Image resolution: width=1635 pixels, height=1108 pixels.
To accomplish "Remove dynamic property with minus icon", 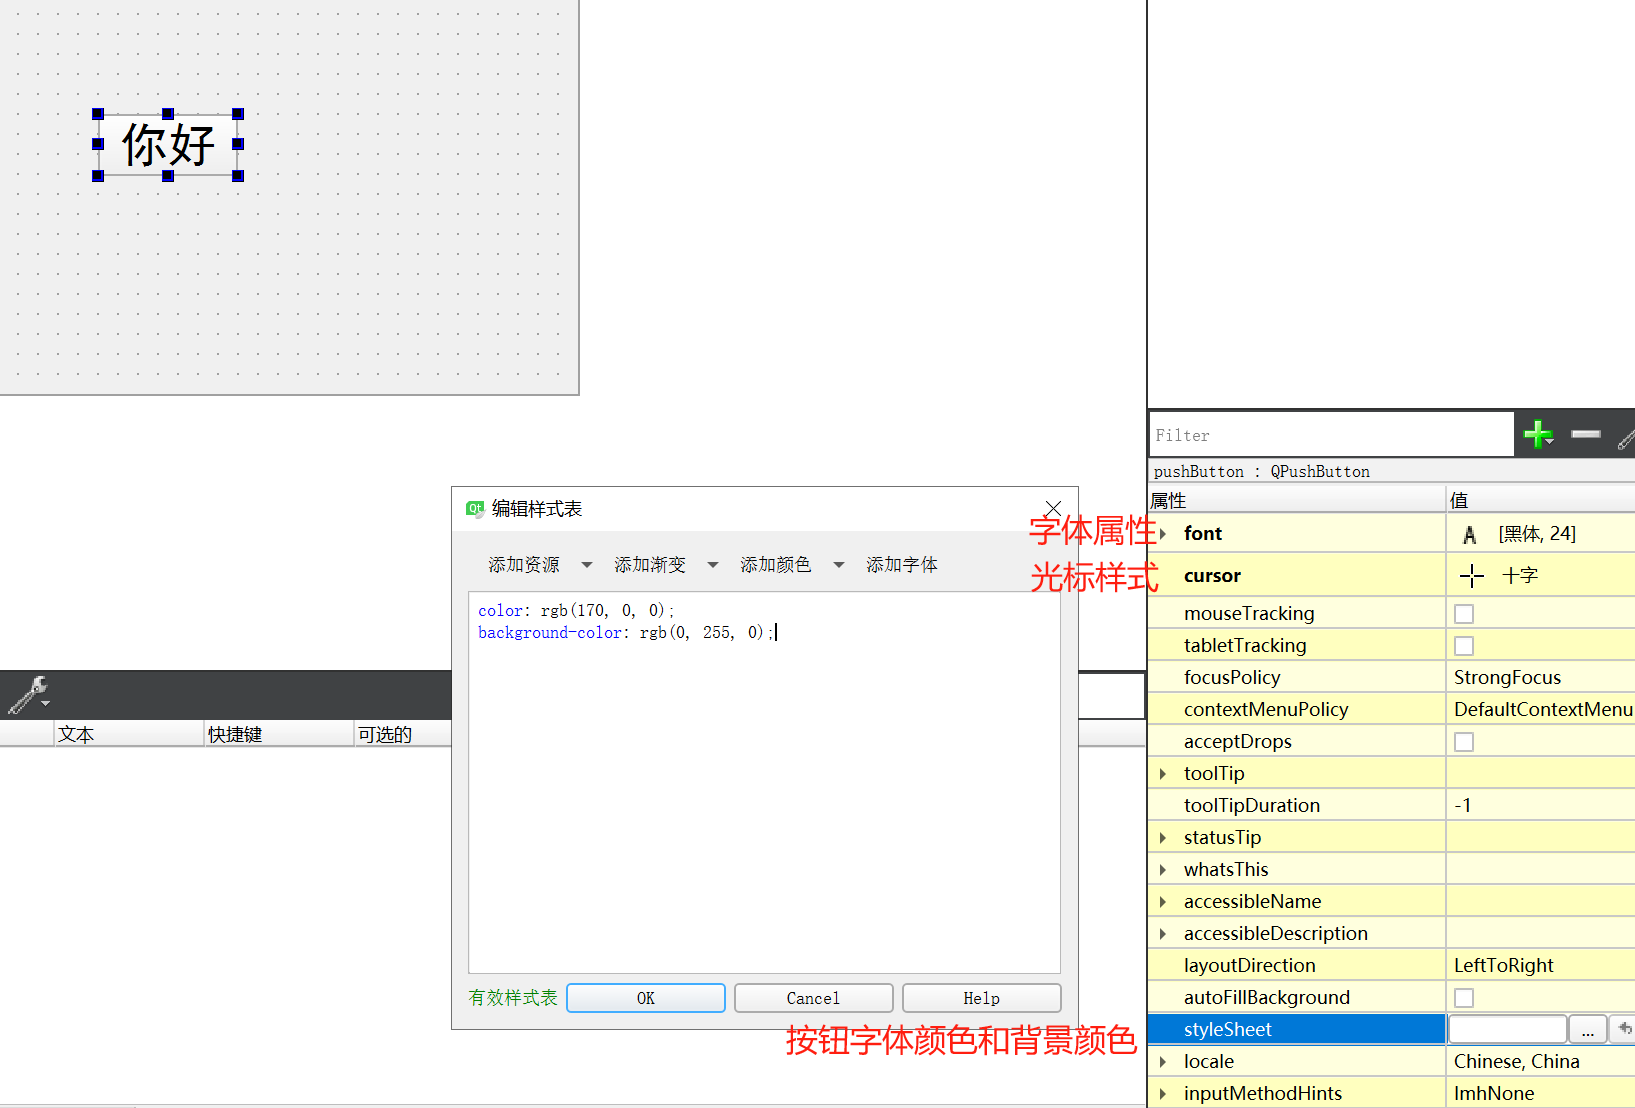I will (x=1586, y=434).
